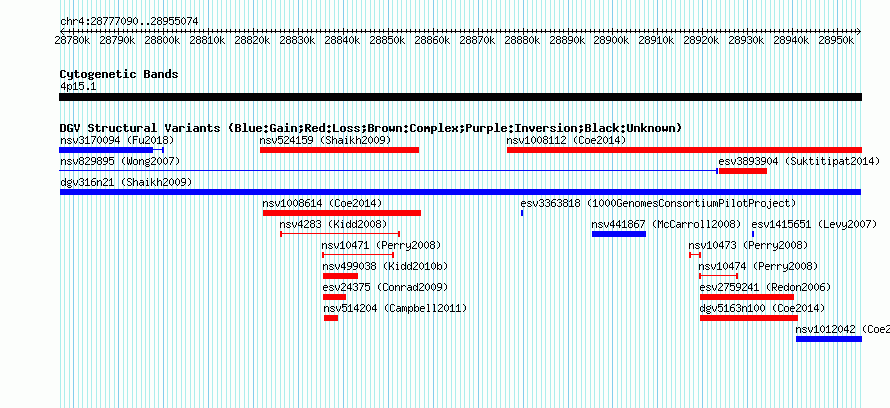Open nsv1008112 (Coe2014) label link
This screenshot has width=890, height=408.
point(566,140)
